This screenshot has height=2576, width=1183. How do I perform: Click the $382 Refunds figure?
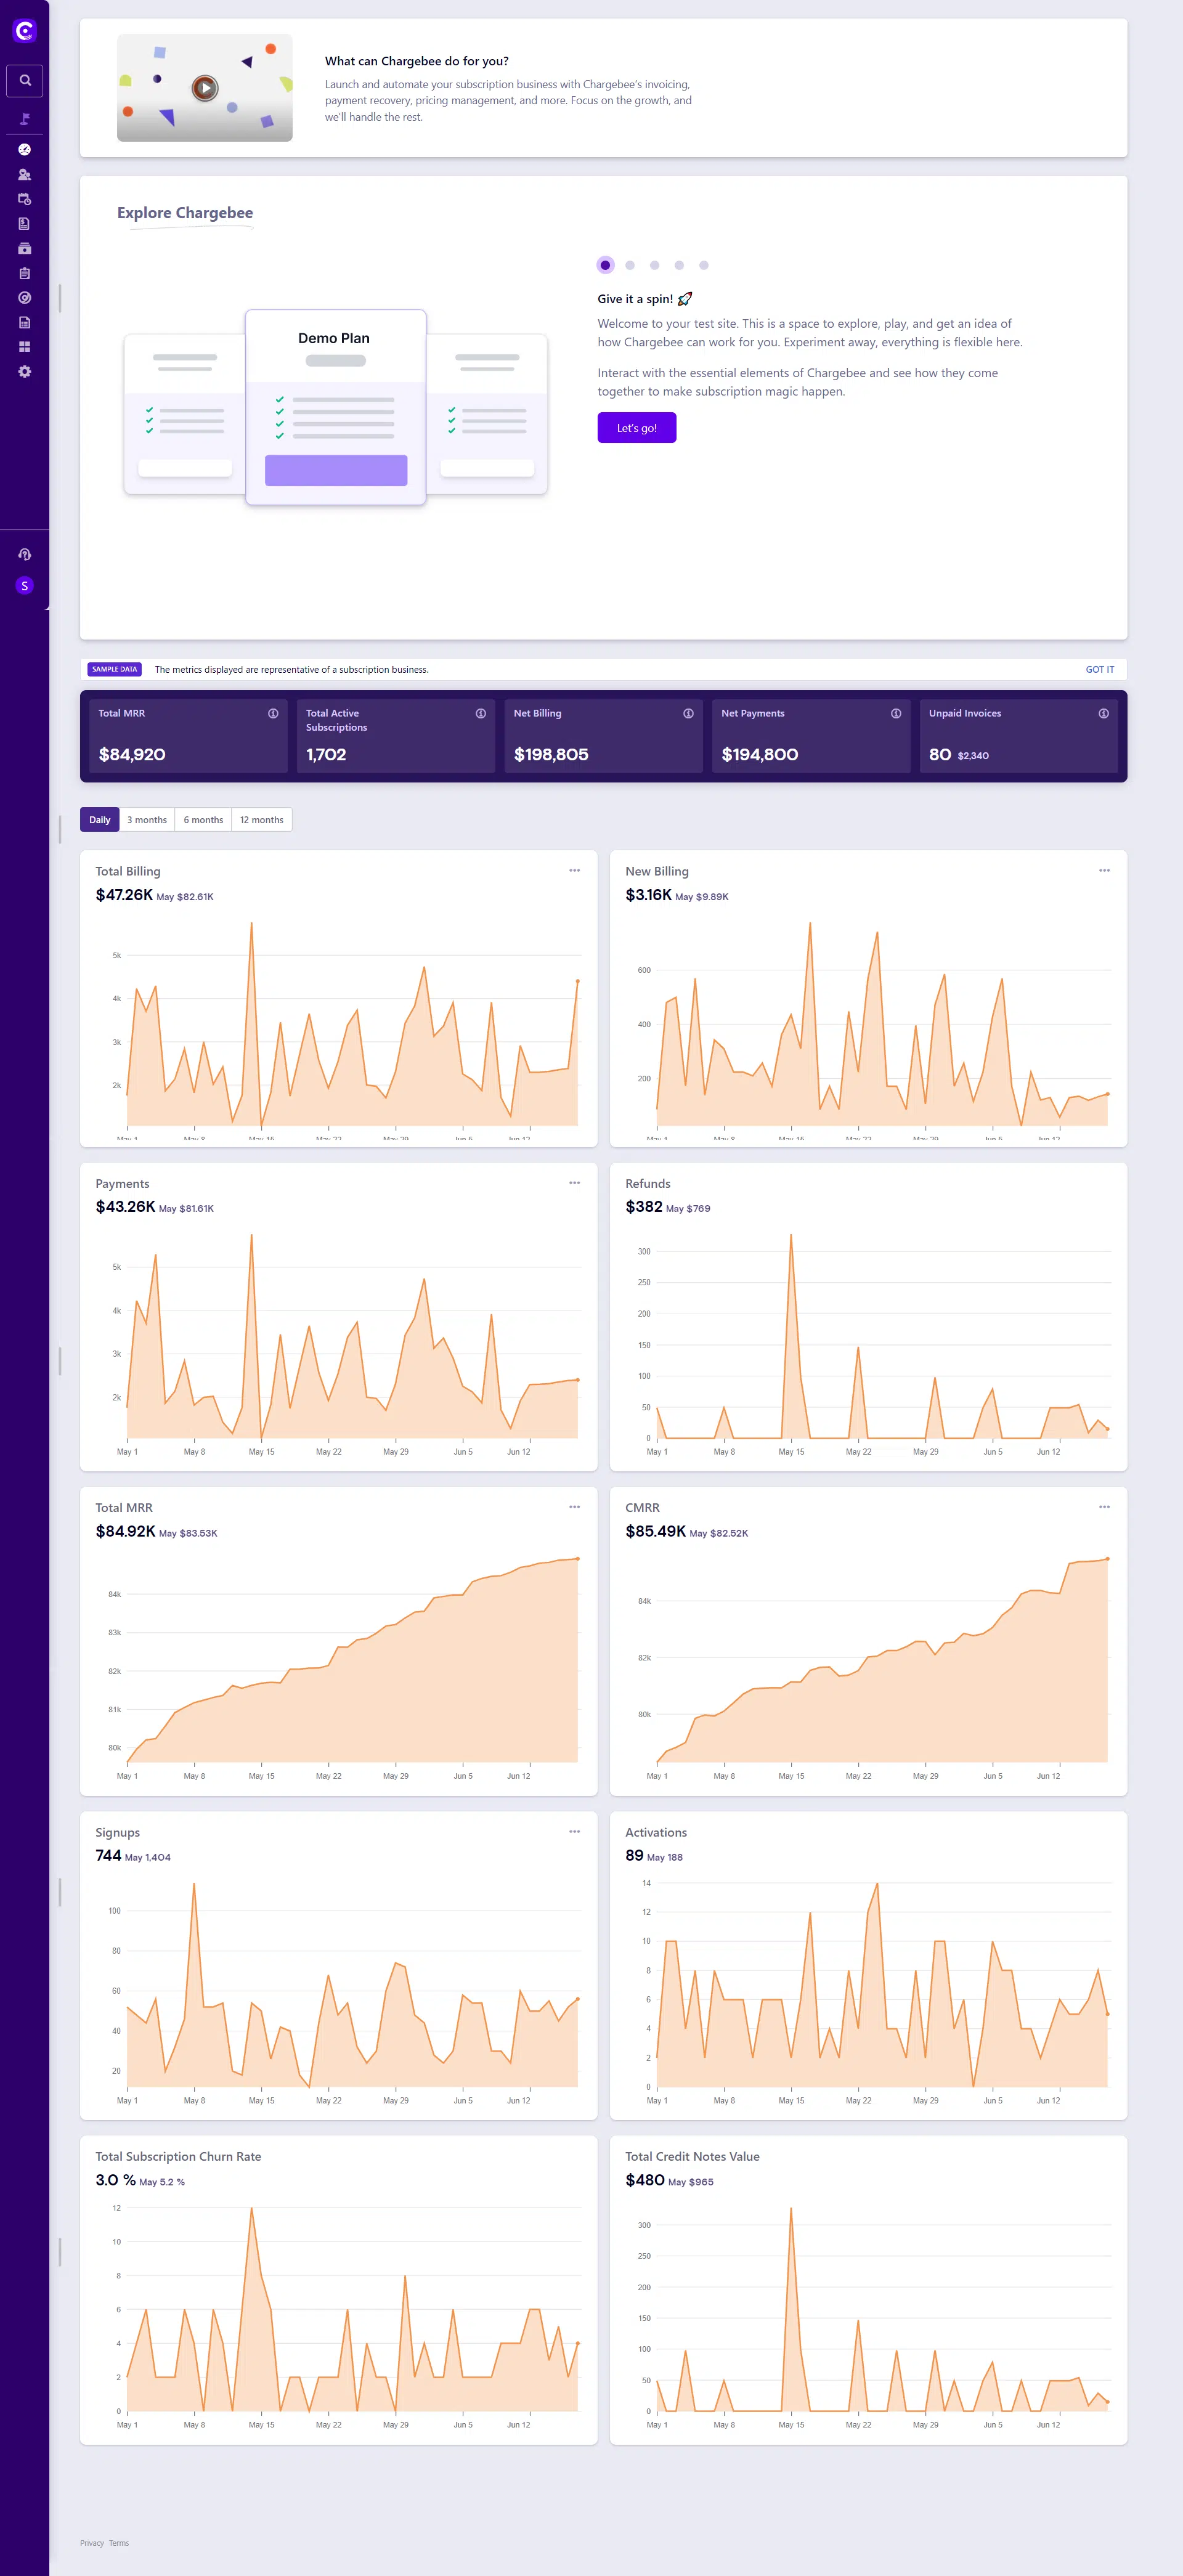point(644,1206)
